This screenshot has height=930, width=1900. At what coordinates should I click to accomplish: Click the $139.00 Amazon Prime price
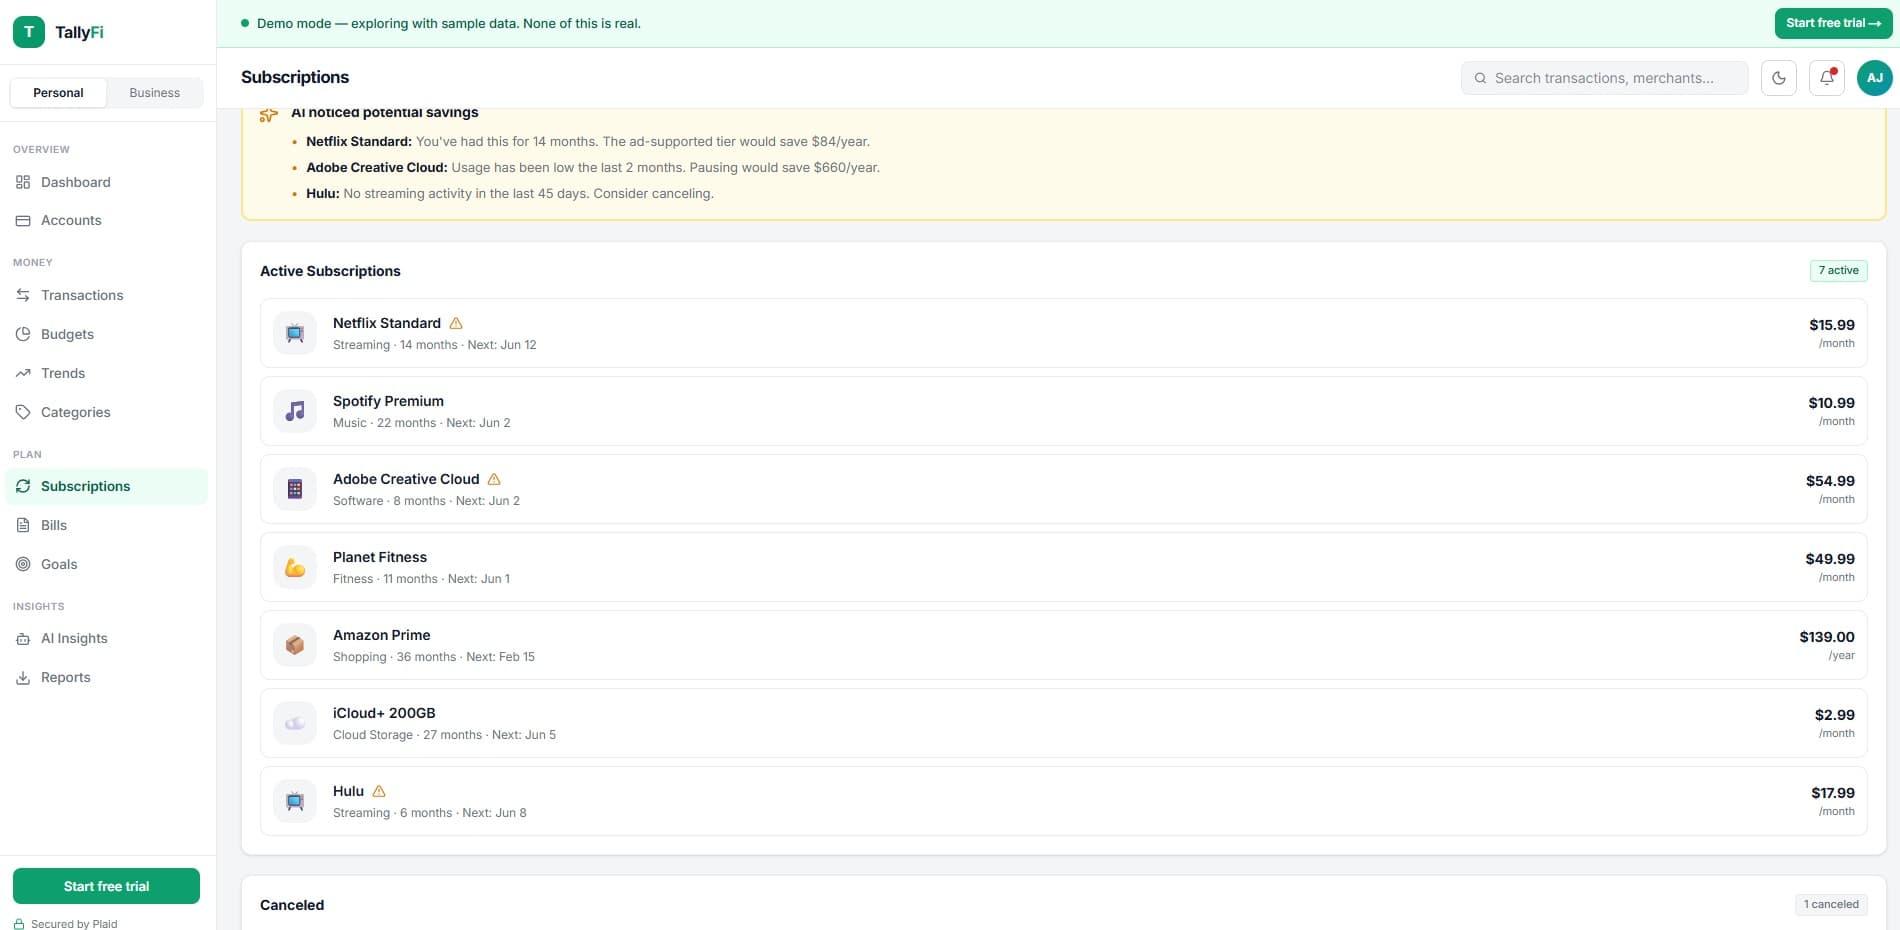tap(1827, 637)
